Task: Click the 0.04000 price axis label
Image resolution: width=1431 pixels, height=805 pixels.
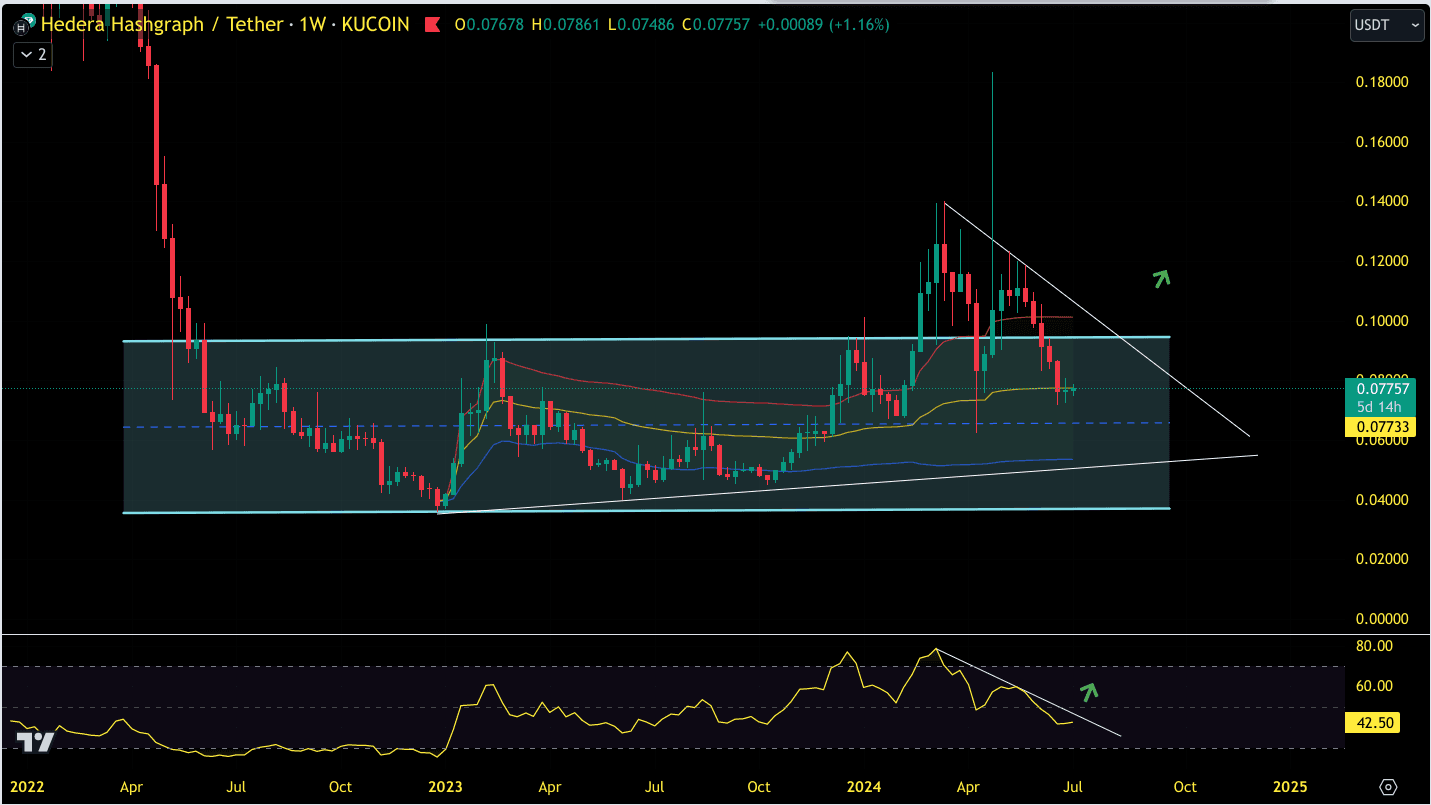Action: [x=1382, y=500]
